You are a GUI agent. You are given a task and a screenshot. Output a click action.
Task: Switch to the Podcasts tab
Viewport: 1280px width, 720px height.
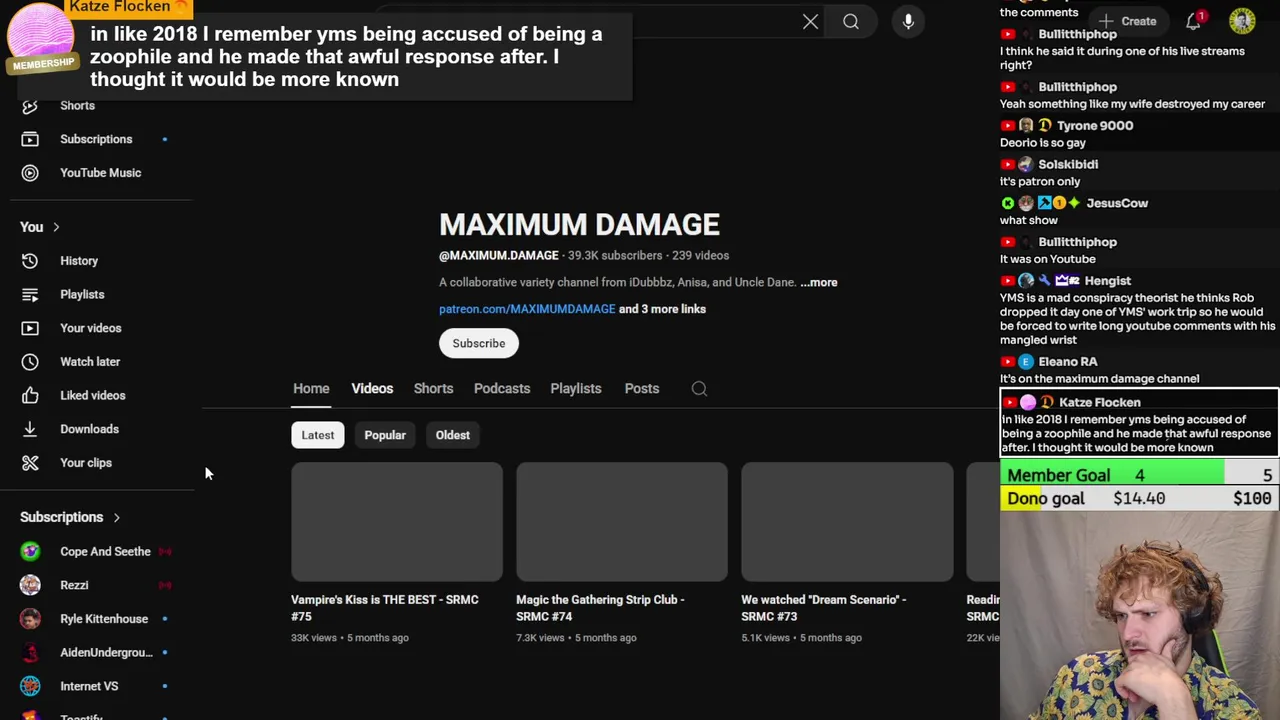point(501,388)
